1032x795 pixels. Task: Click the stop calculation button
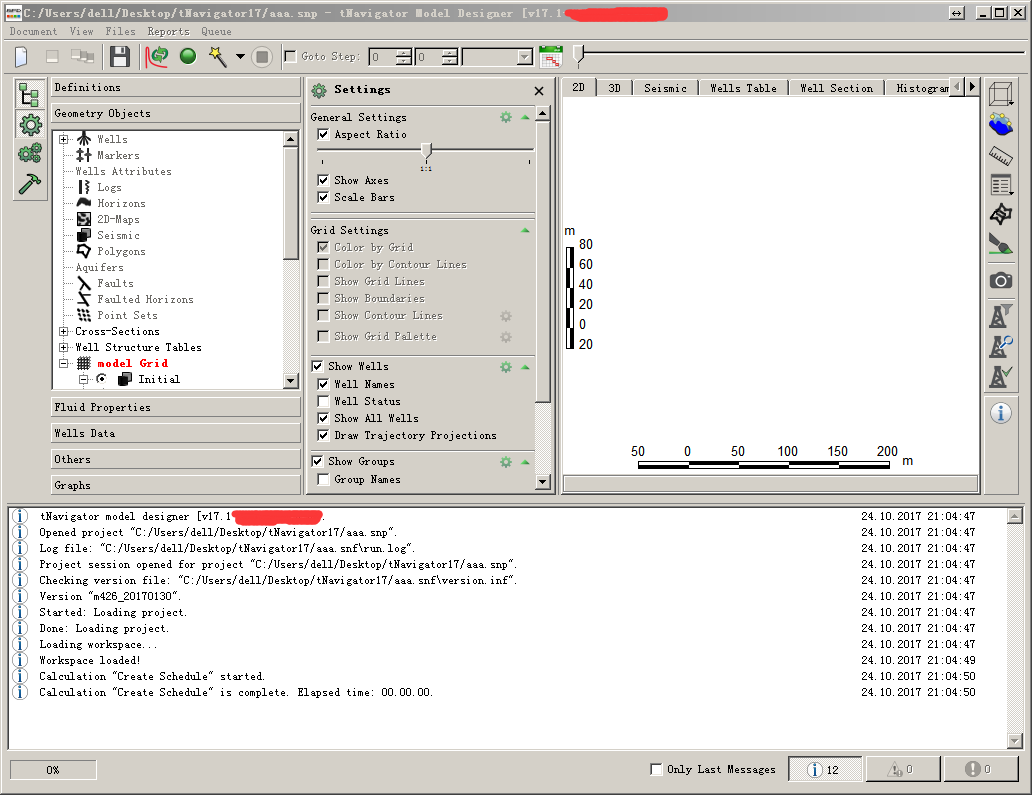coord(262,57)
